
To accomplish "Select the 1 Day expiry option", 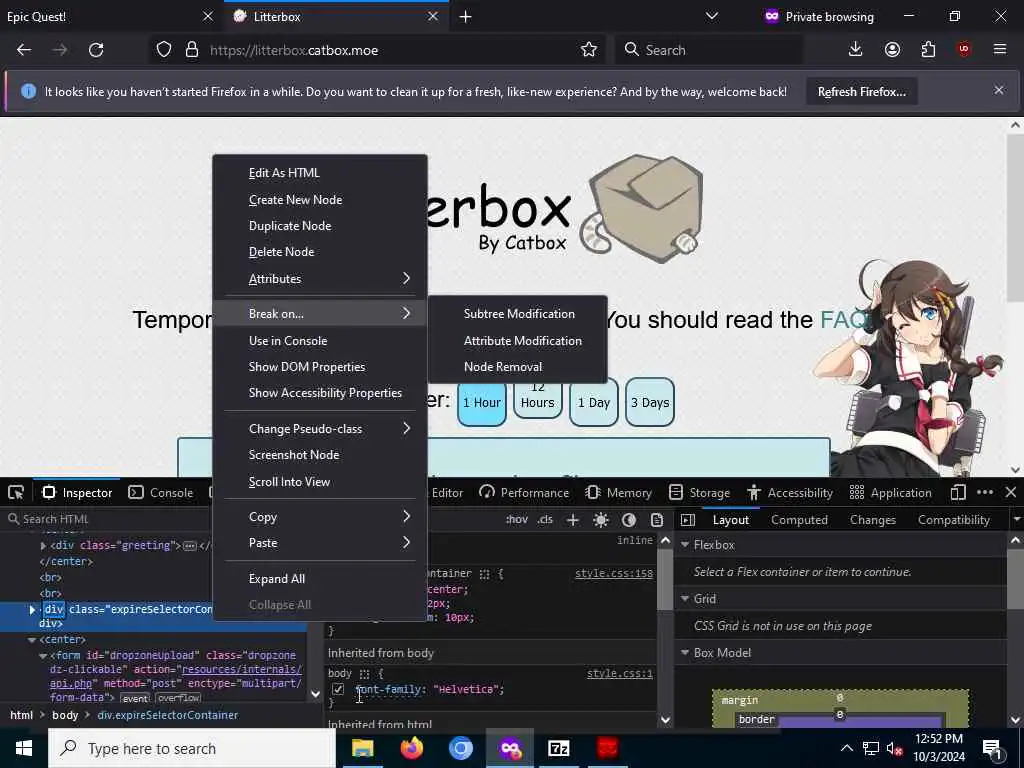I will (594, 402).
